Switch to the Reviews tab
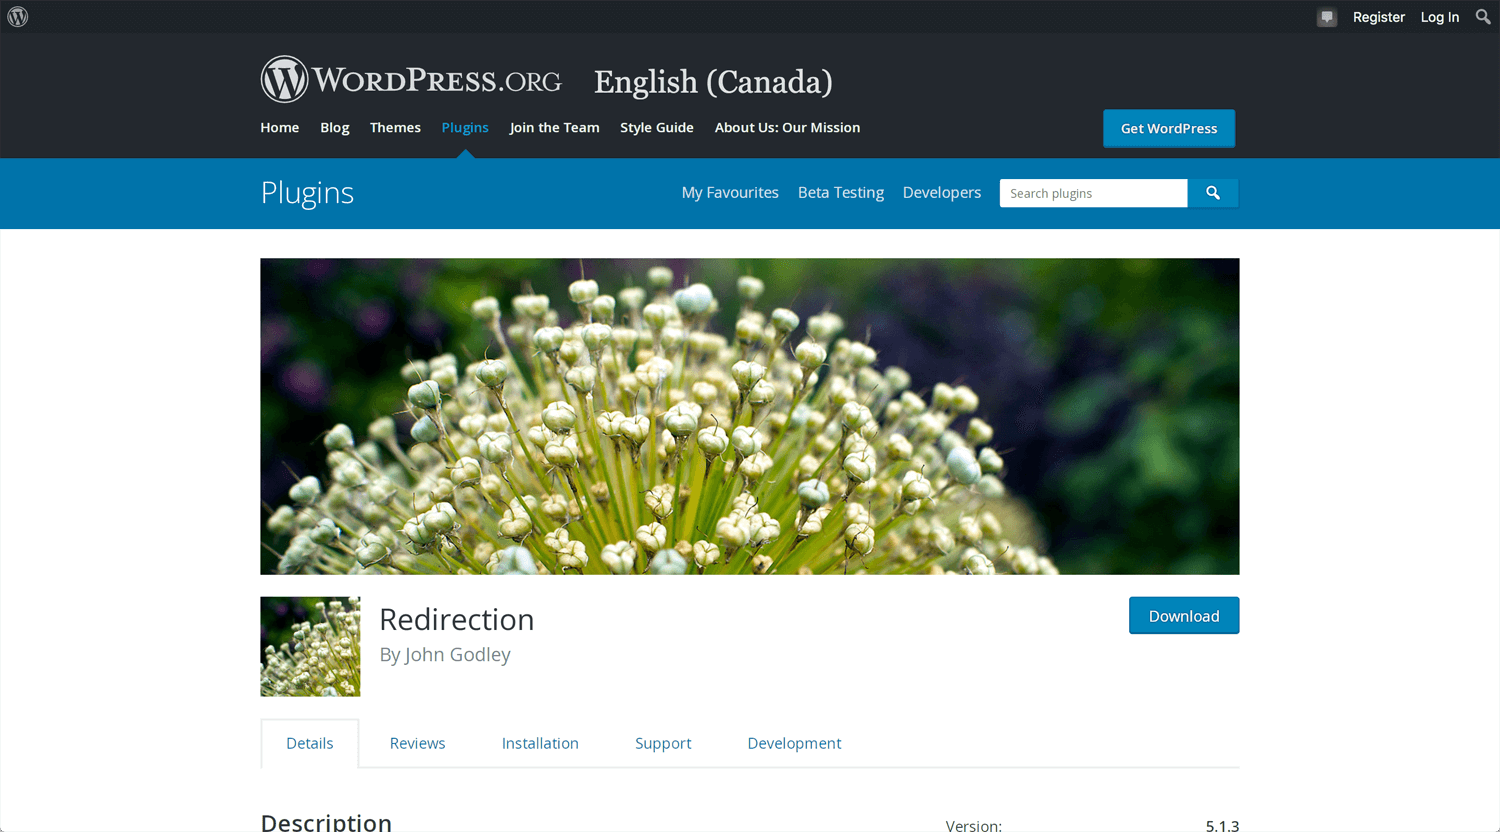The image size is (1500, 832). (x=417, y=743)
